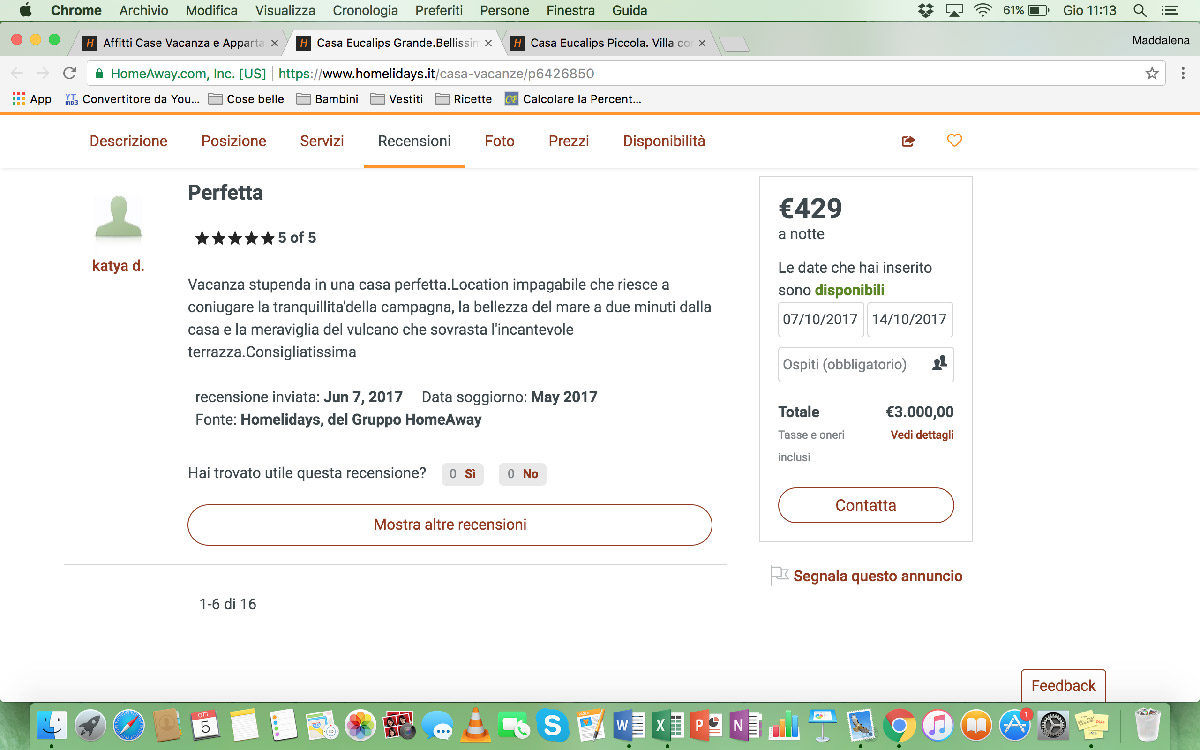This screenshot has height=750, width=1200.
Task: Switch to the Foto tab
Action: [500, 141]
